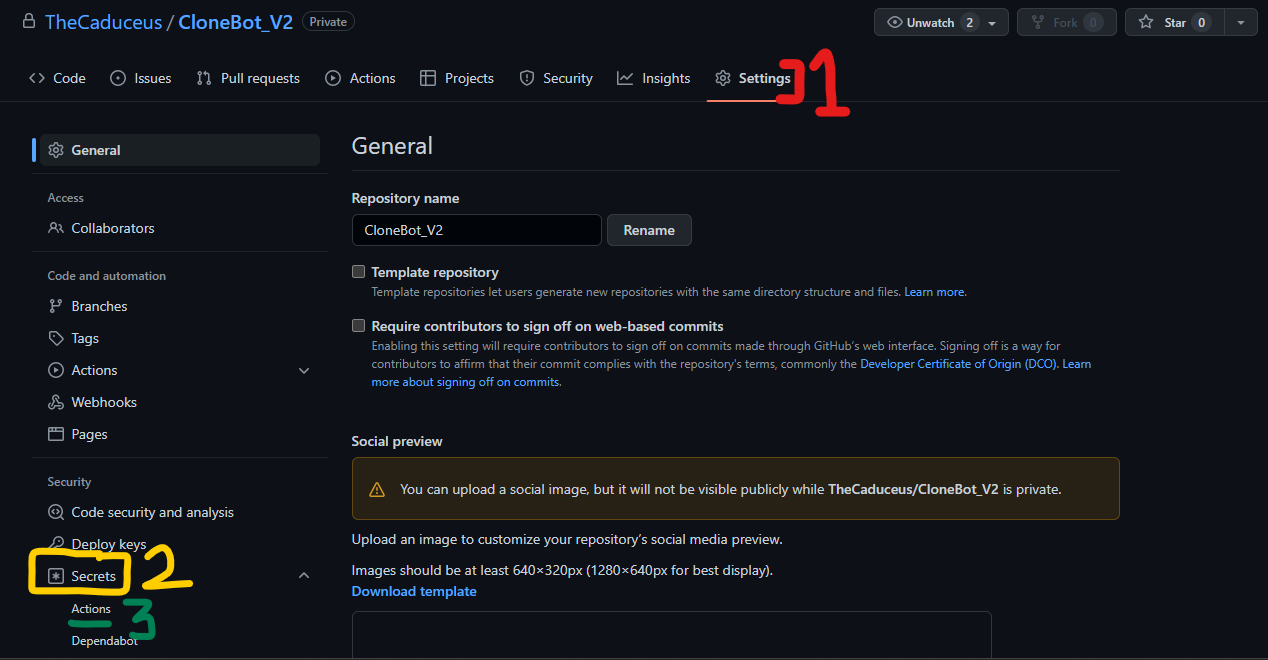Open the Security tab
Viewport: 1268px width, 660px height.
point(556,78)
